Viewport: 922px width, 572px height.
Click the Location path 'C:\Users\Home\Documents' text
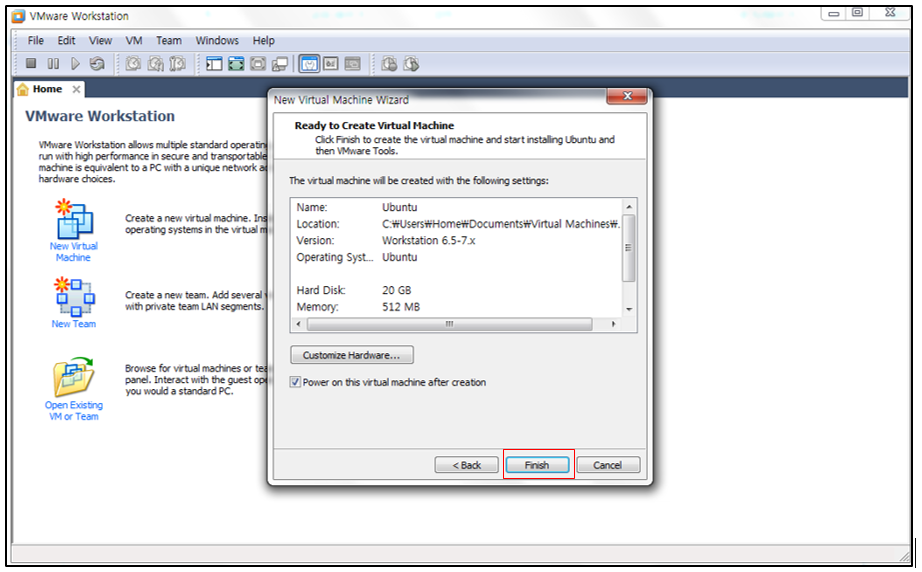(500, 224)
